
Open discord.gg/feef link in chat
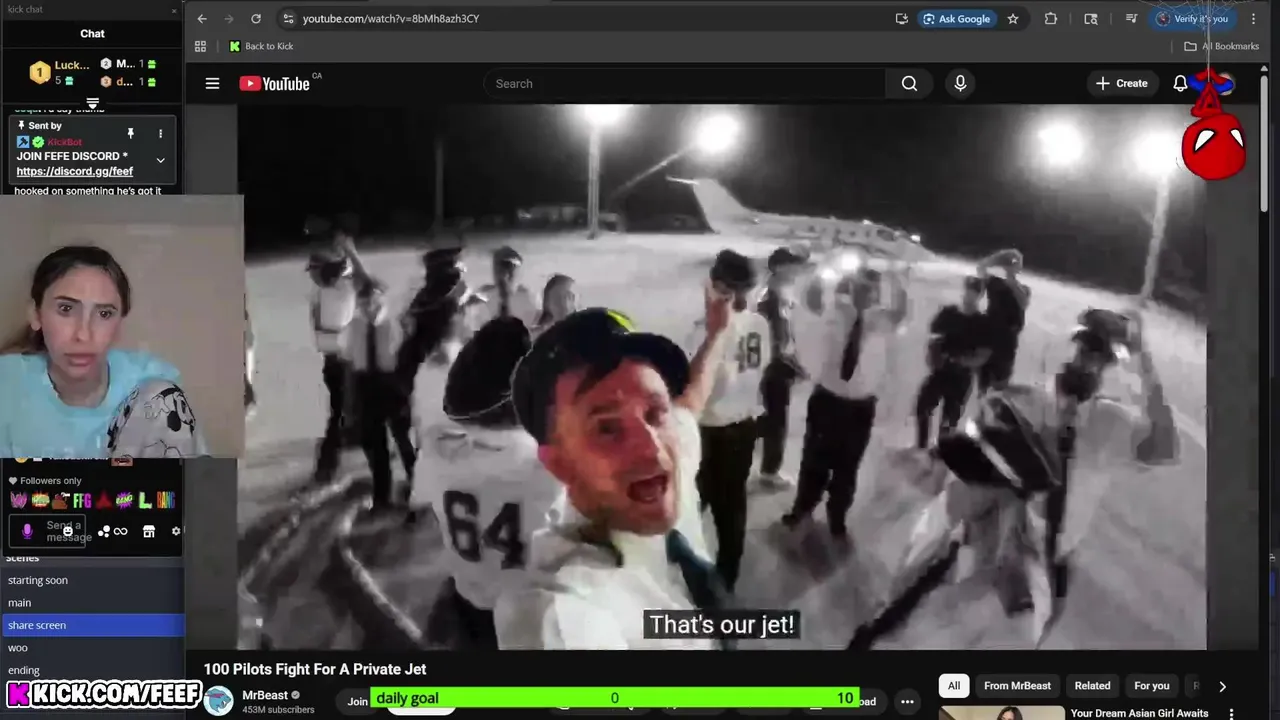pyautogui.click(x=74, y=171)
